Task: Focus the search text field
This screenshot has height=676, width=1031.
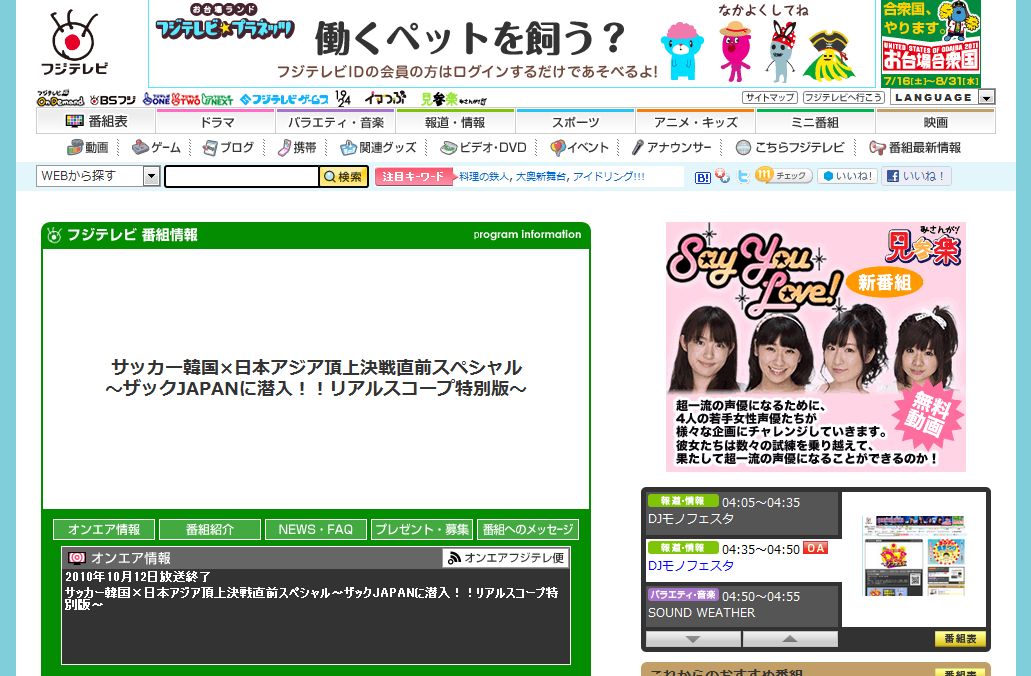Action: (242, 176)
